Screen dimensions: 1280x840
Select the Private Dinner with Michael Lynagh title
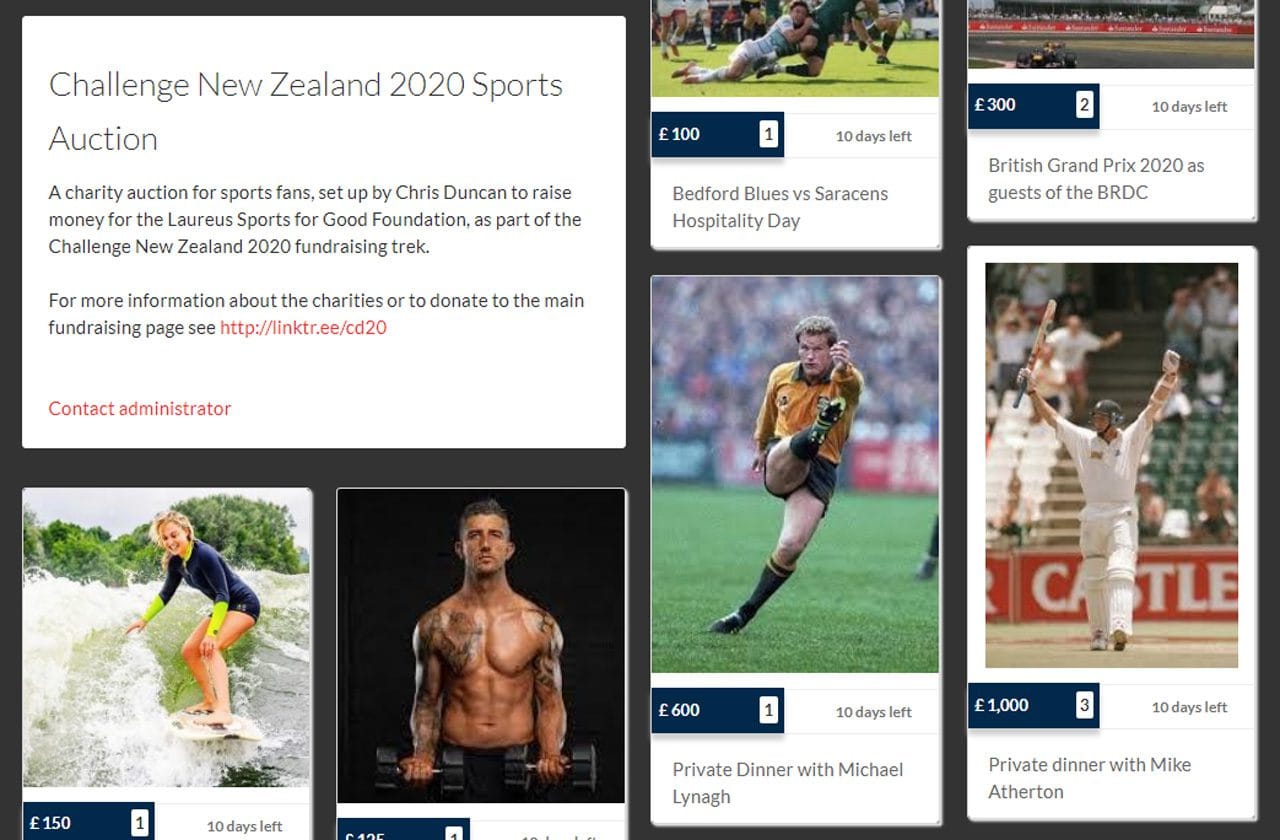[x=787, y=783]
